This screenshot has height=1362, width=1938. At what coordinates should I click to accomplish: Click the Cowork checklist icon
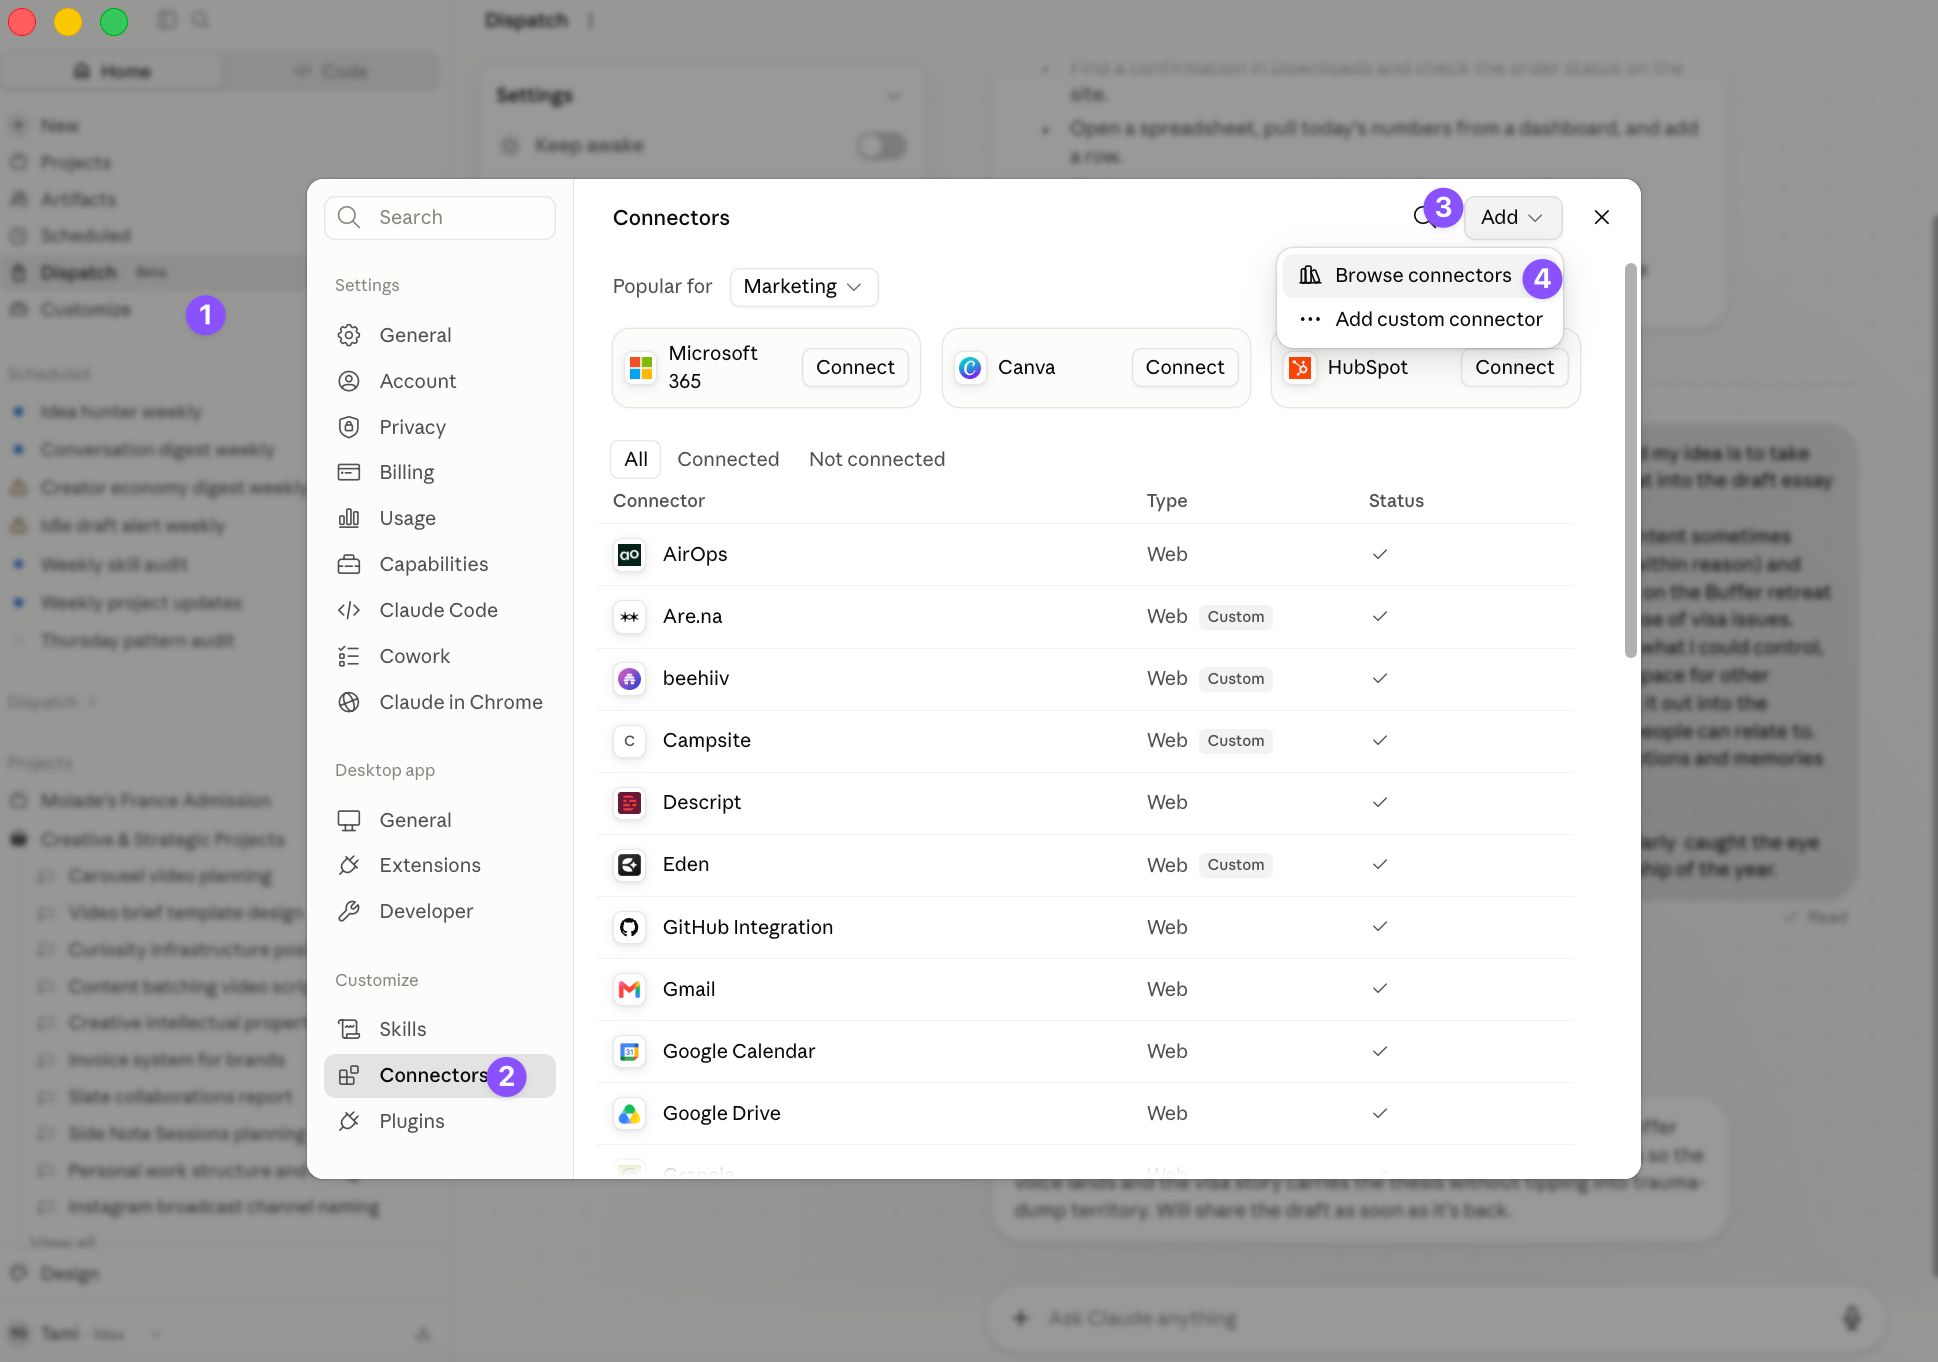349,656
